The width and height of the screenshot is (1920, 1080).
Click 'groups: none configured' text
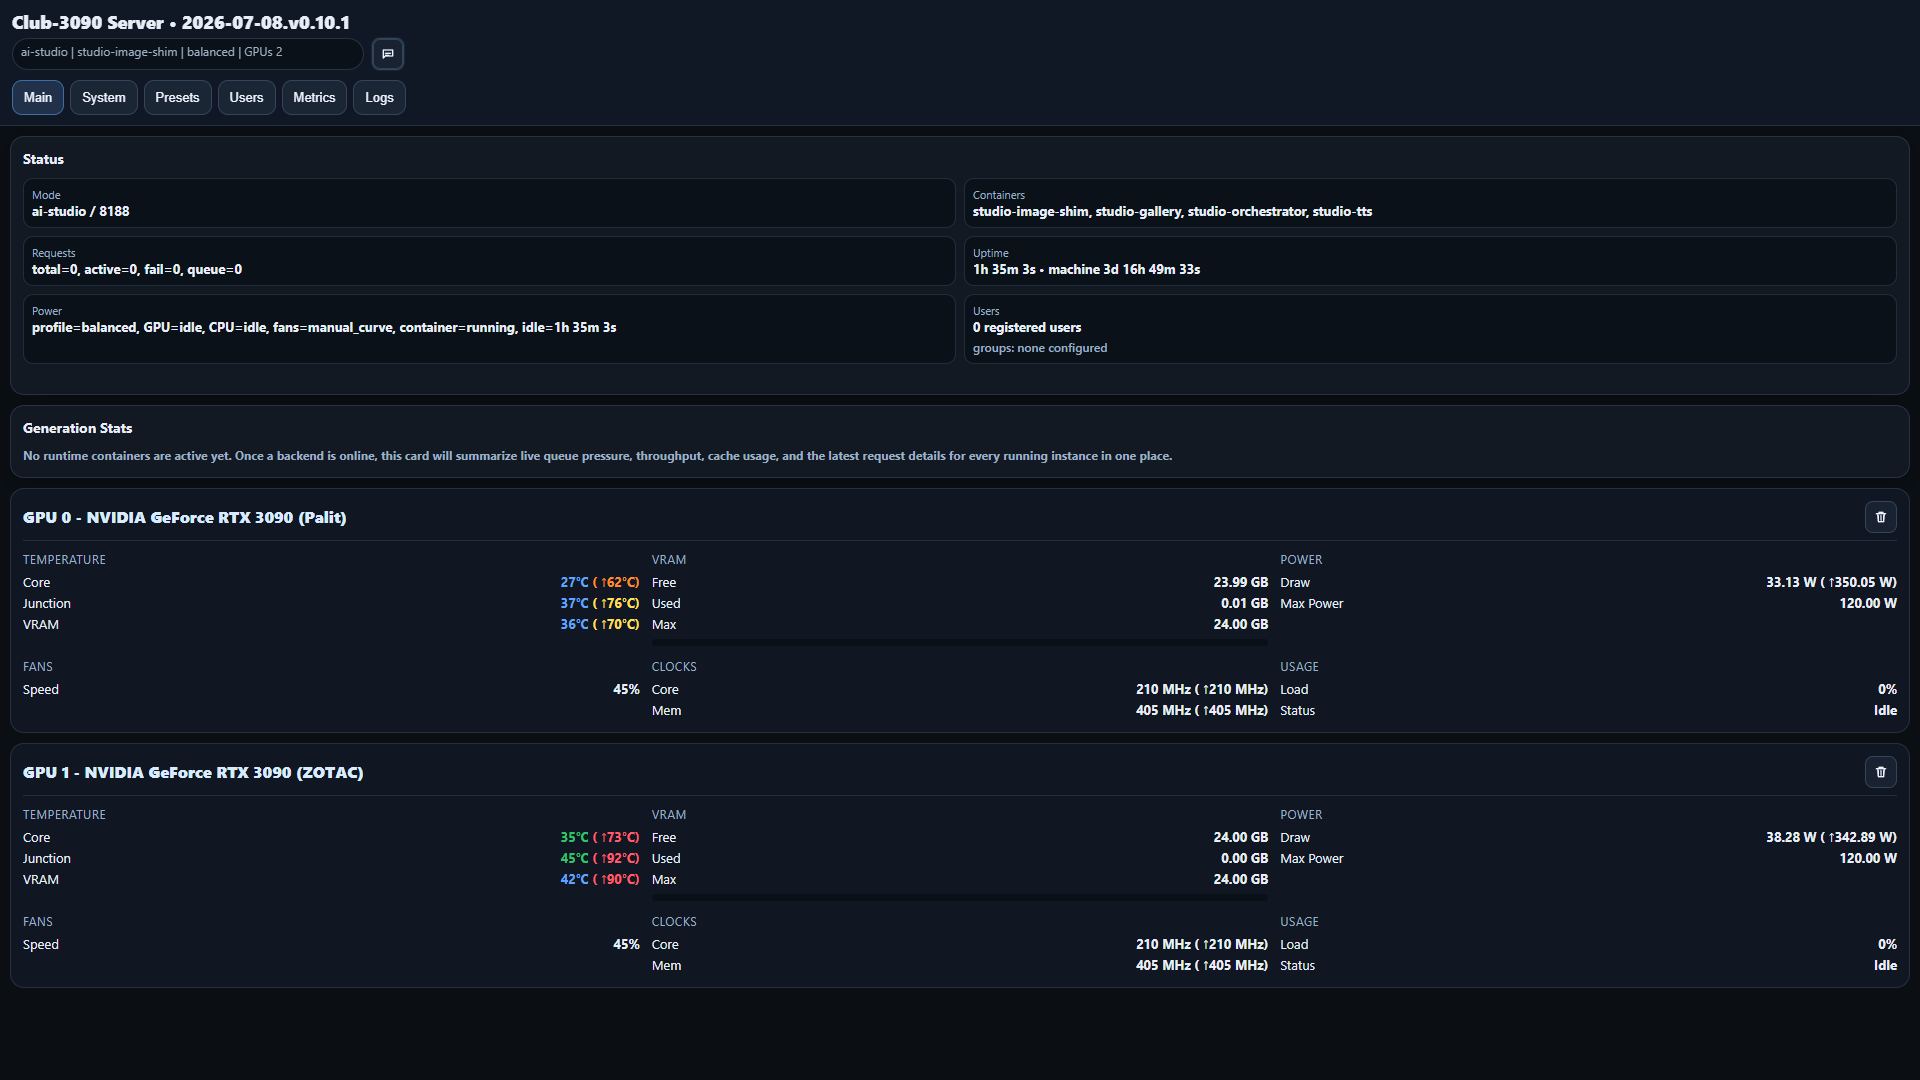tap(1040, 348)
